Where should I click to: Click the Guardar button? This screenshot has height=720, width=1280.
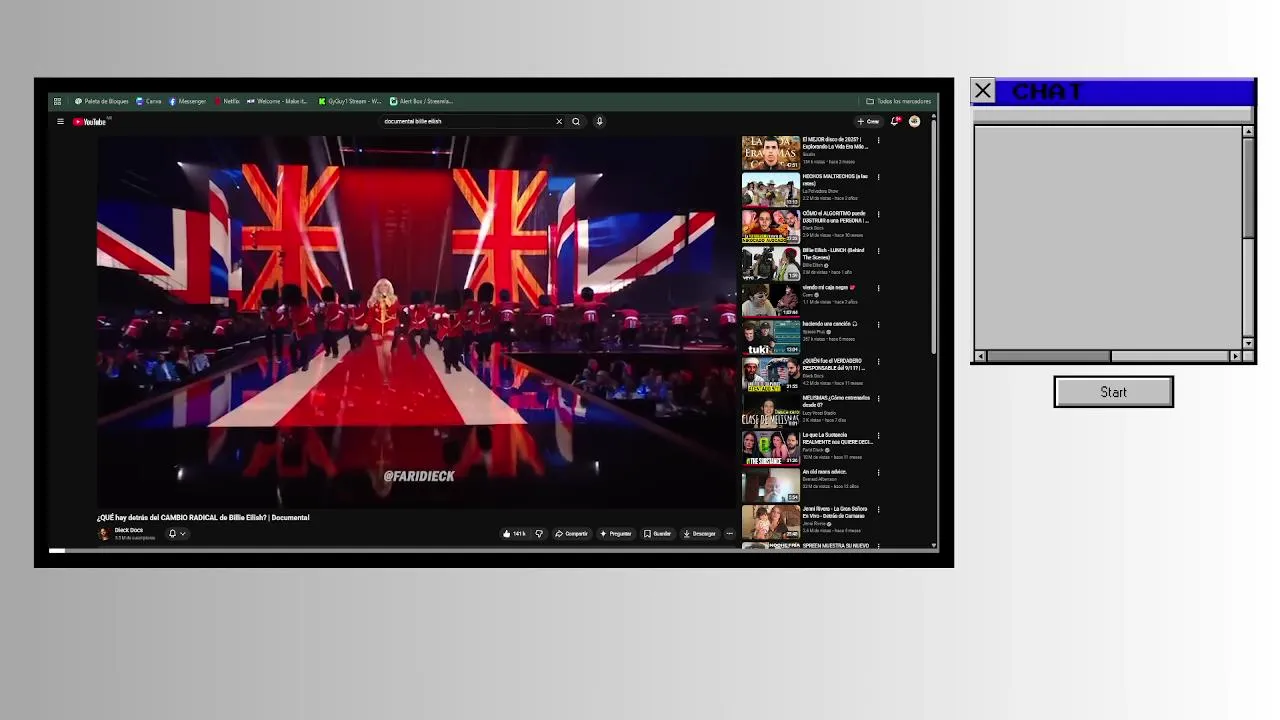tap(658, 534)
